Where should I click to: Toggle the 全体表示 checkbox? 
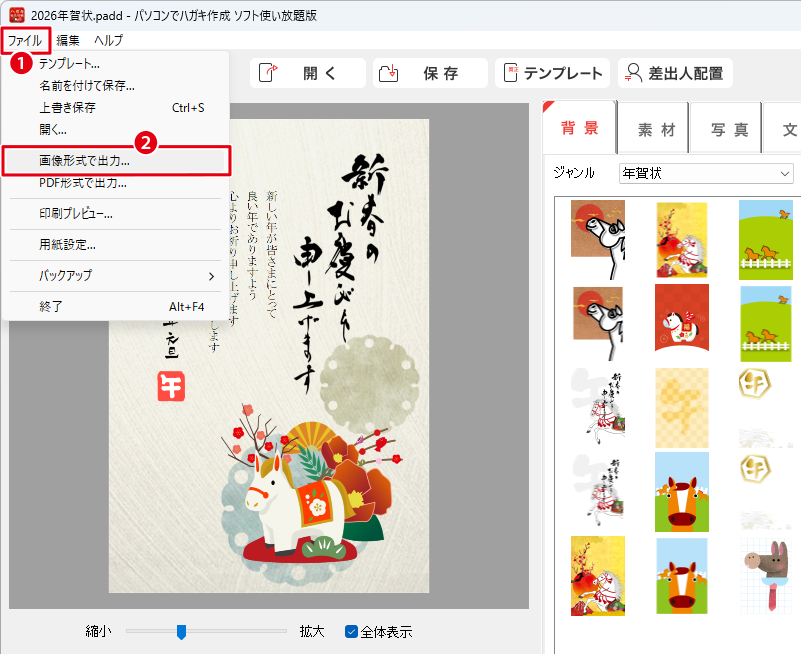tap(351, 631)
